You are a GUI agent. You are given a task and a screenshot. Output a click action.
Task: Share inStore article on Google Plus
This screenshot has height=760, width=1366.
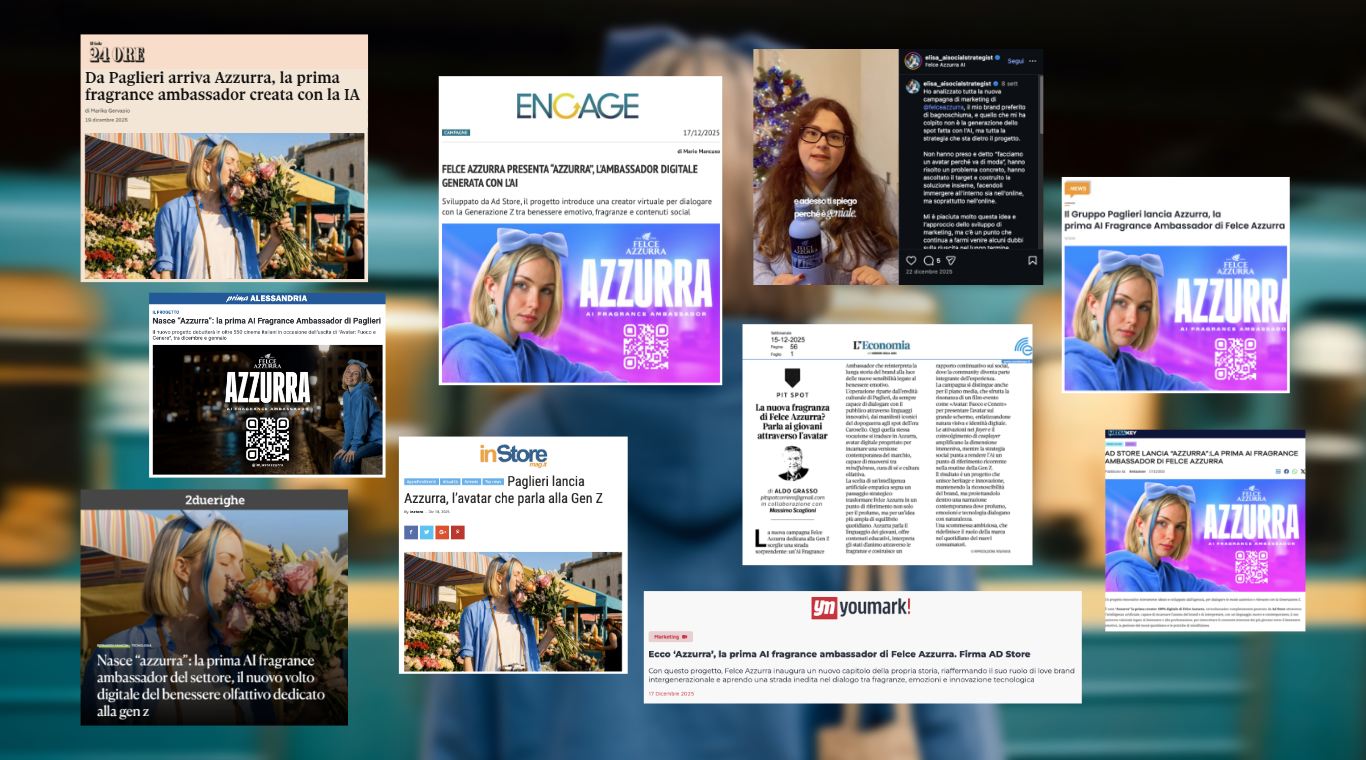(x=442, y=532)
